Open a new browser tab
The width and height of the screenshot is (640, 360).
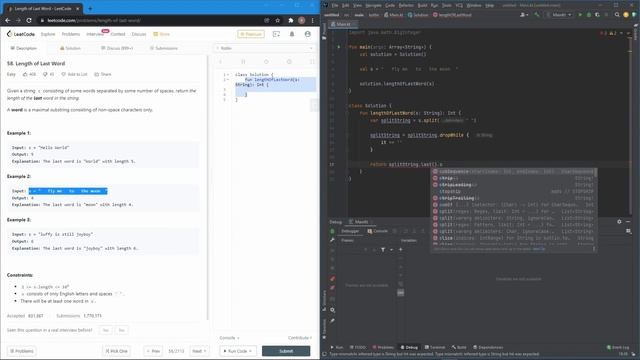click(90, 8)
